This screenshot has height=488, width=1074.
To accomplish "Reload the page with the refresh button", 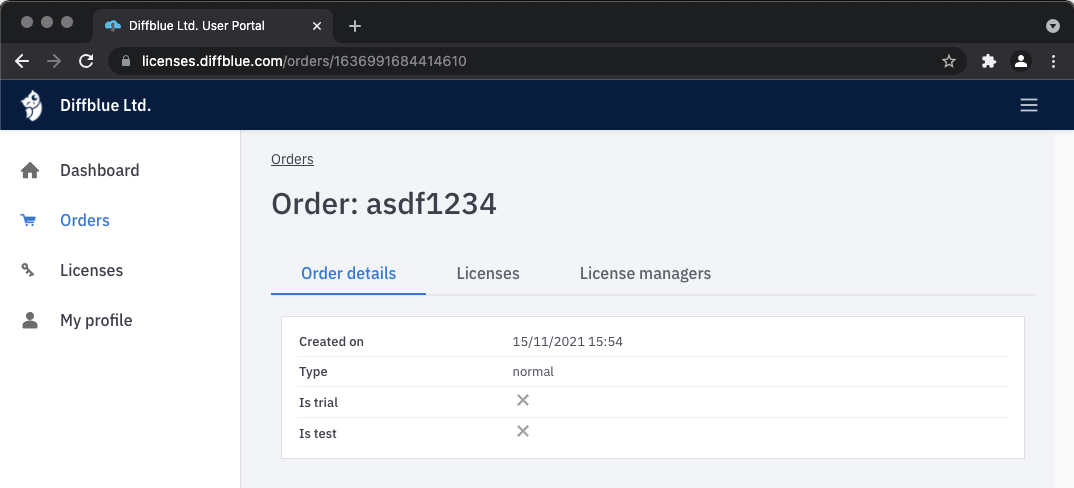I will [x=86, y=61].
